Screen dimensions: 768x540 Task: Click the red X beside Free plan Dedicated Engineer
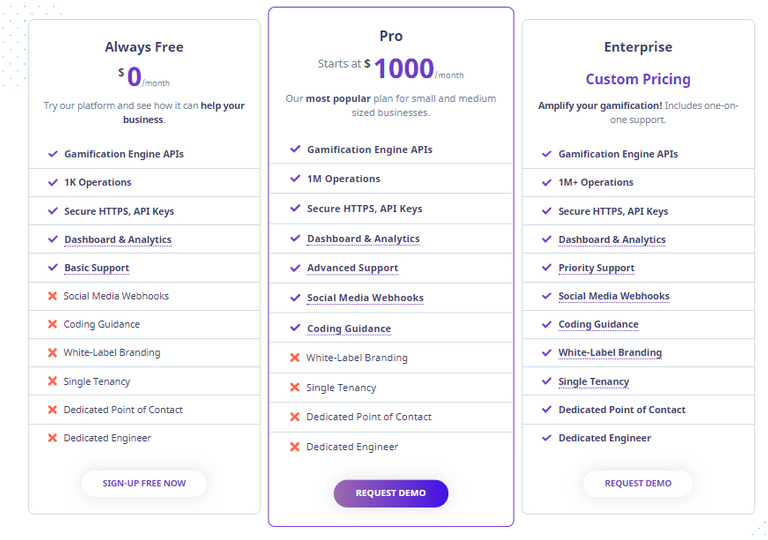click(52, 438)
